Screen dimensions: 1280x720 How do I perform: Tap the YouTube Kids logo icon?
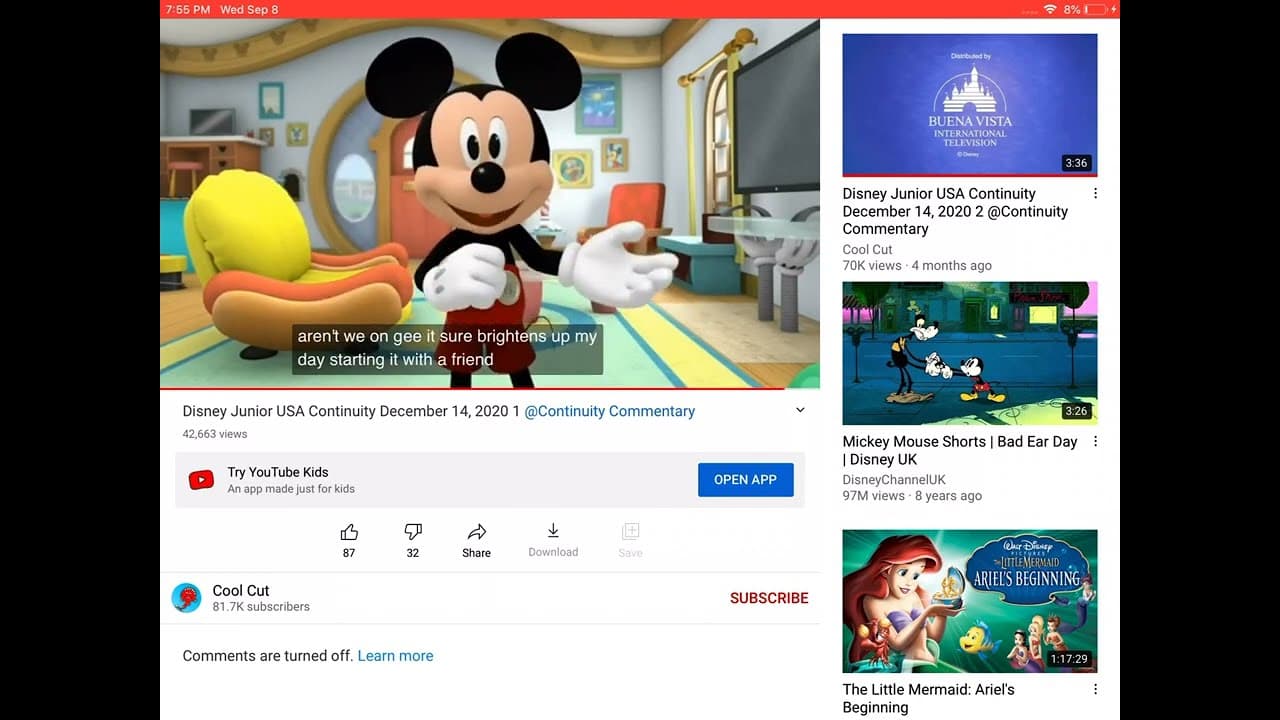(201, 480)
